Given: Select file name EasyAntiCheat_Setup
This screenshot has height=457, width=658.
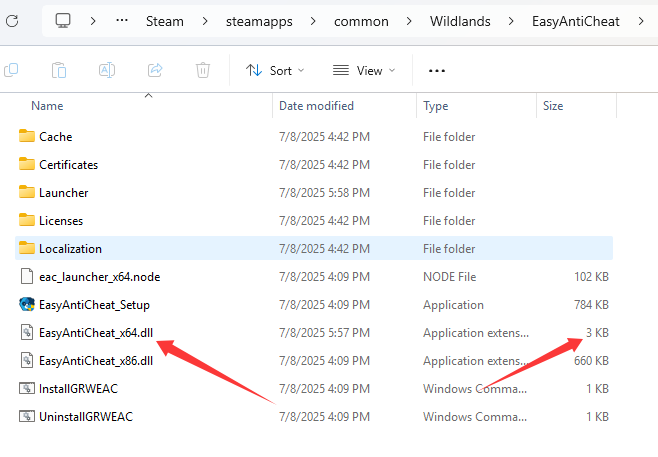Looking at the screenshot, I should (x=94, y=305).
